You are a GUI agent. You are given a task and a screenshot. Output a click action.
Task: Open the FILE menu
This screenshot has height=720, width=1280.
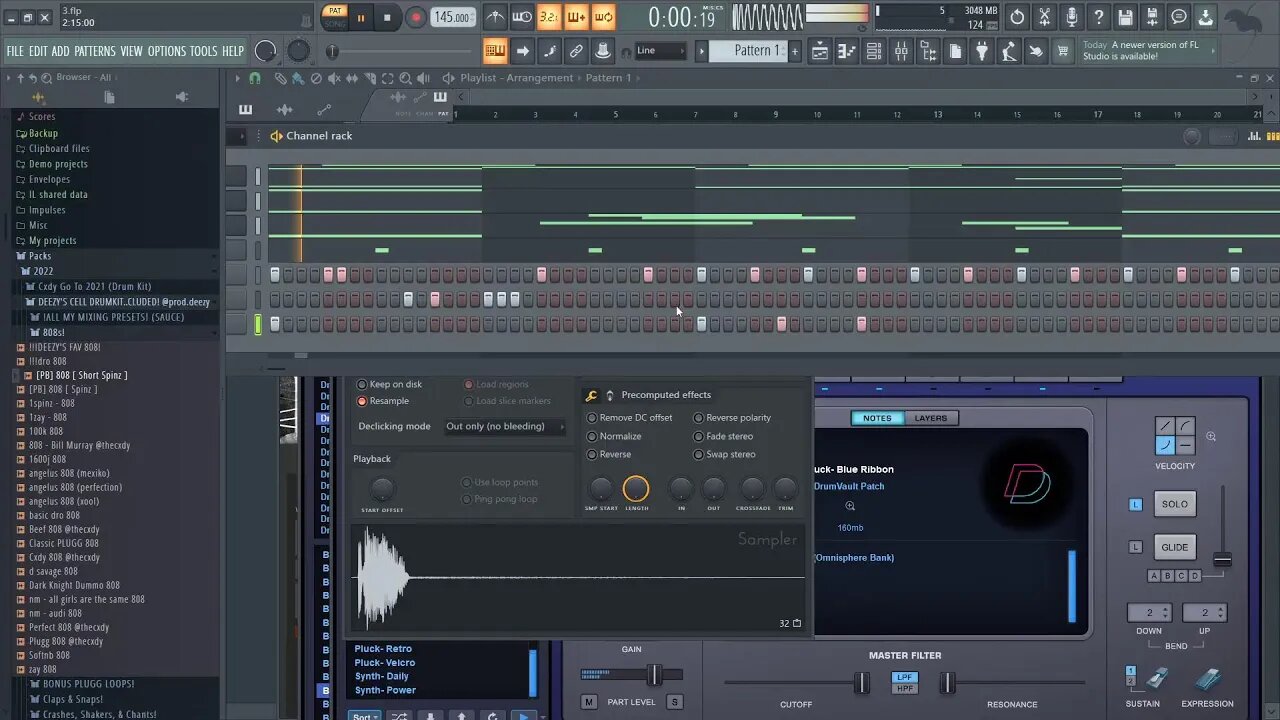pos(15,51)
